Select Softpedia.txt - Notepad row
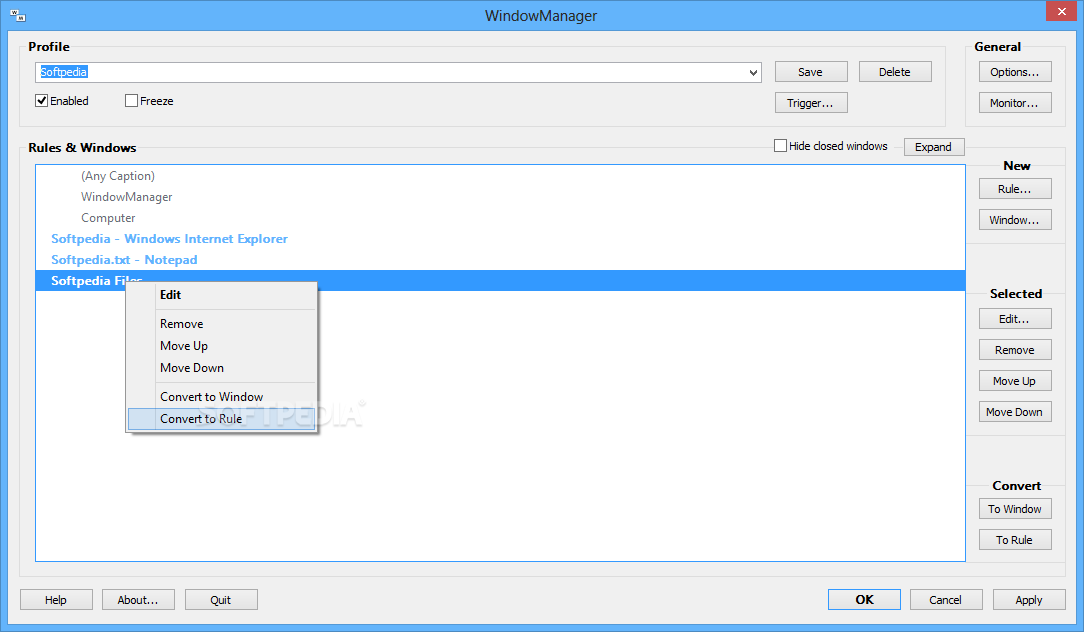Screen dimensions: 1084x632 tap(501, 260)
